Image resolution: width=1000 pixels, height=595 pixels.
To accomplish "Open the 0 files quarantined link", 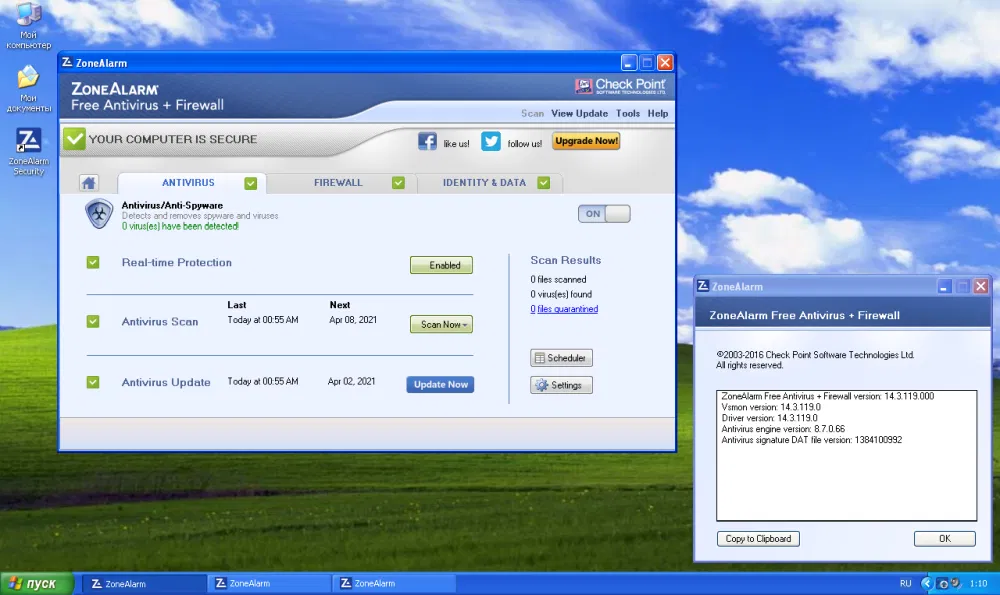I will pyautogui.click(x=564, y=309).
